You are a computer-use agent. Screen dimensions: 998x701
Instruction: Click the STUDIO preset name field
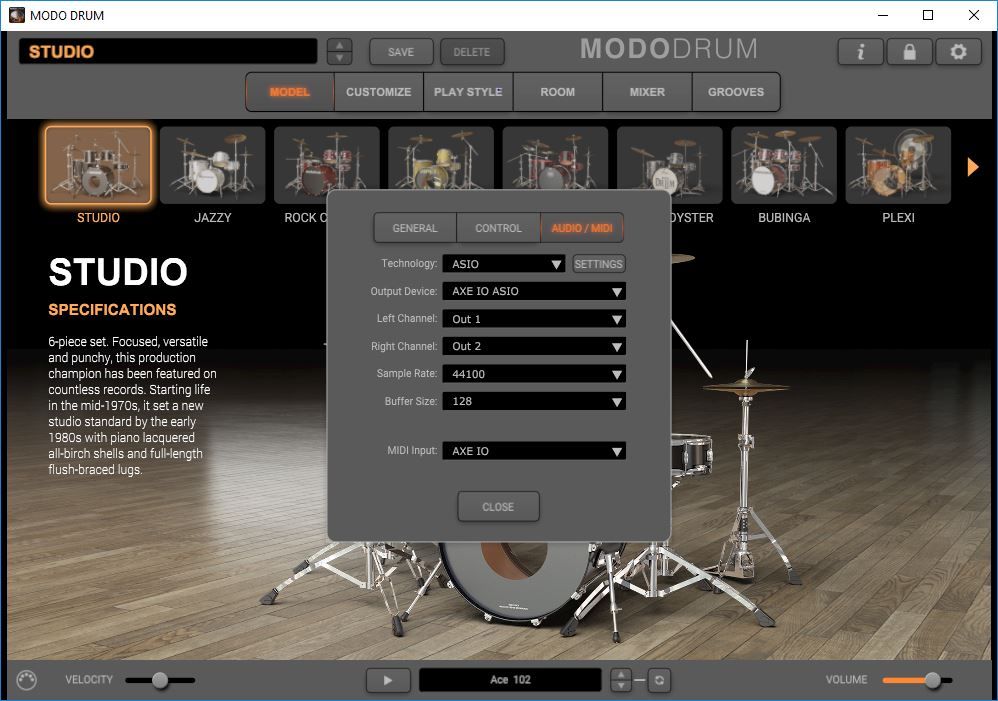168,52
